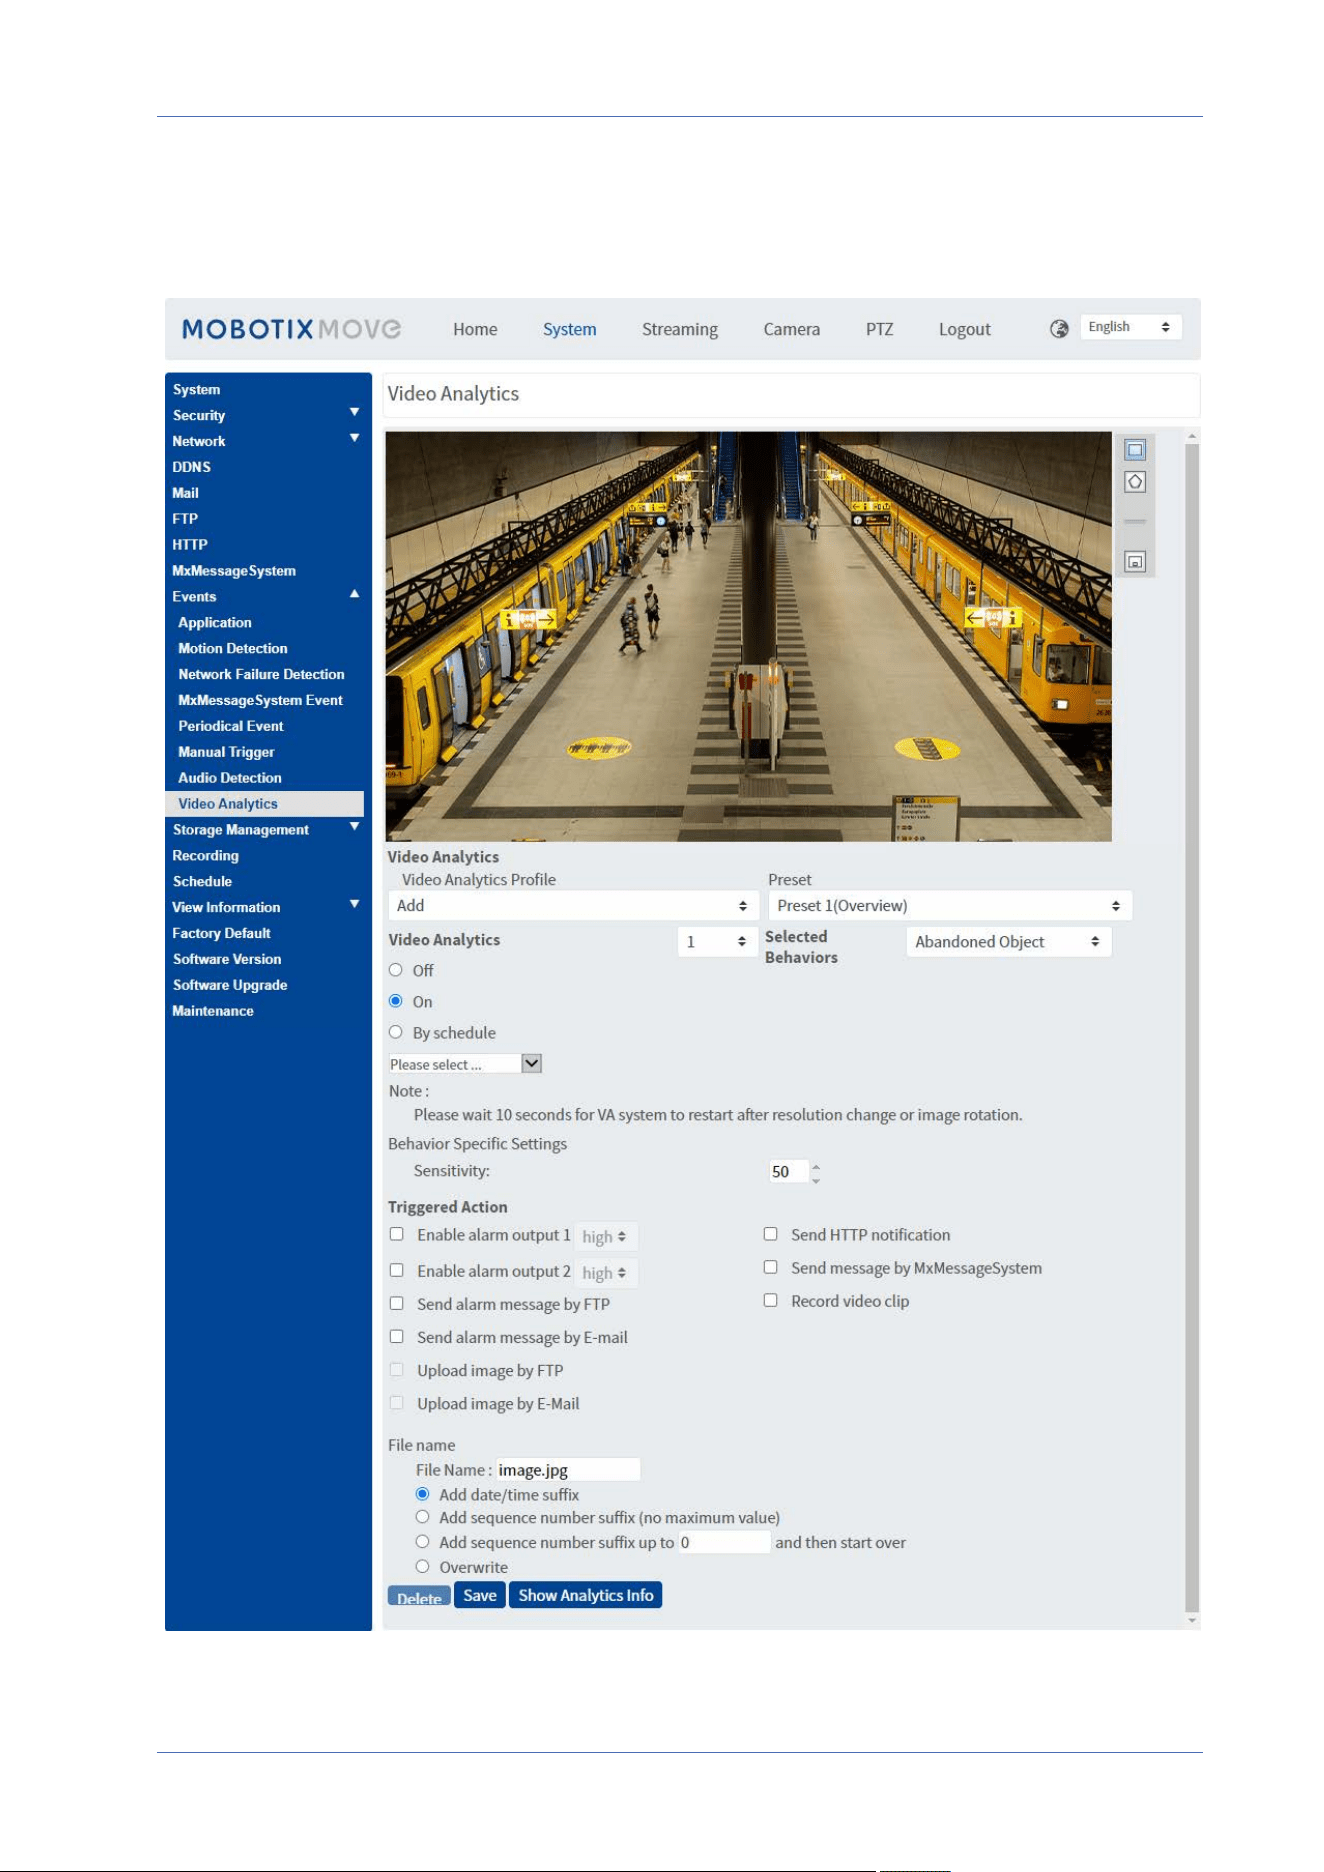
Task: Increase the Sensitivity value
Action: (816, 1165)
